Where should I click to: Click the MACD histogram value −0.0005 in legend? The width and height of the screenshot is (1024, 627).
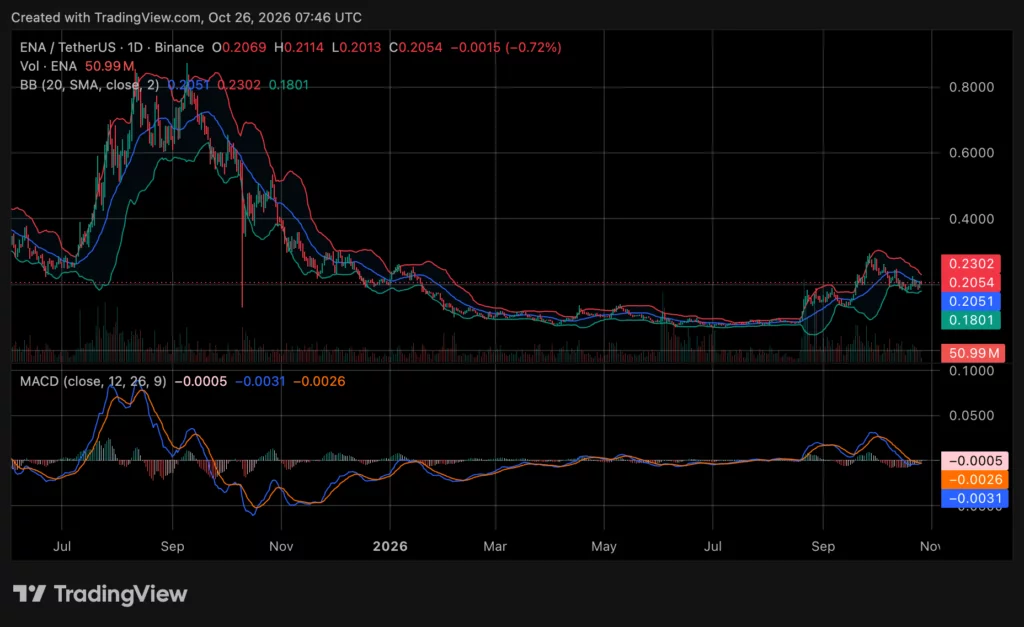(200, 381)
